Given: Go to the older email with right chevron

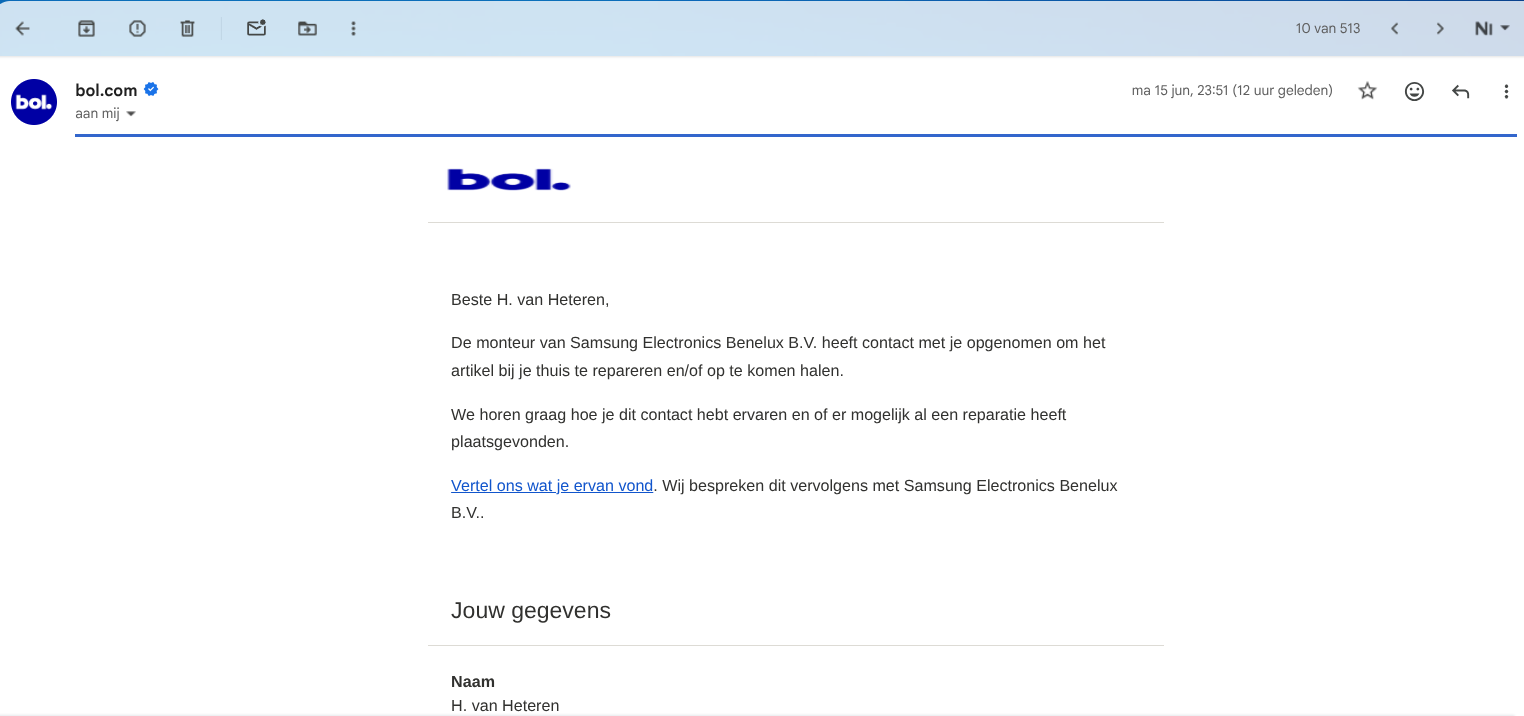Looking at the screenshot, I should (x=1440, y=28).
